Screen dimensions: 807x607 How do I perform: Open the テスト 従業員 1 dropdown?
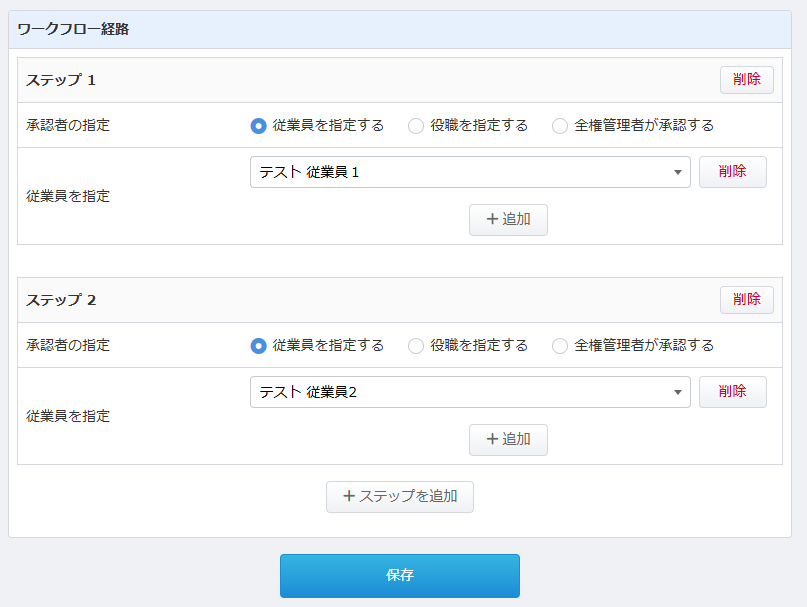(470, 172)
